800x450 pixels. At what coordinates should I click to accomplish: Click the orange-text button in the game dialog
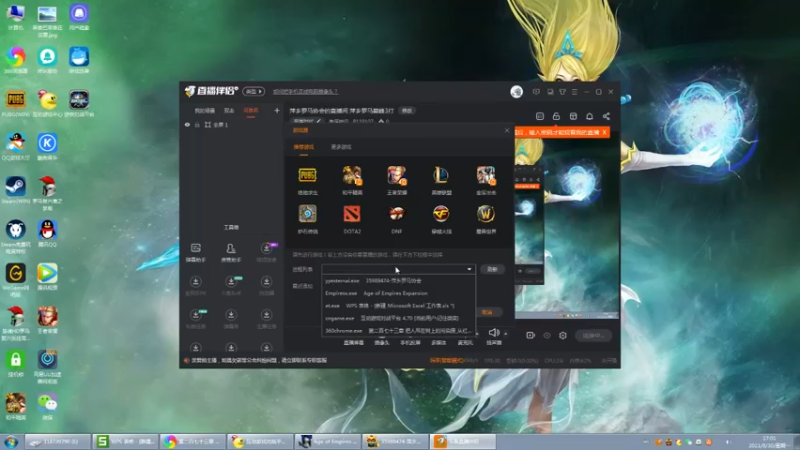click(x=487, y=312)
